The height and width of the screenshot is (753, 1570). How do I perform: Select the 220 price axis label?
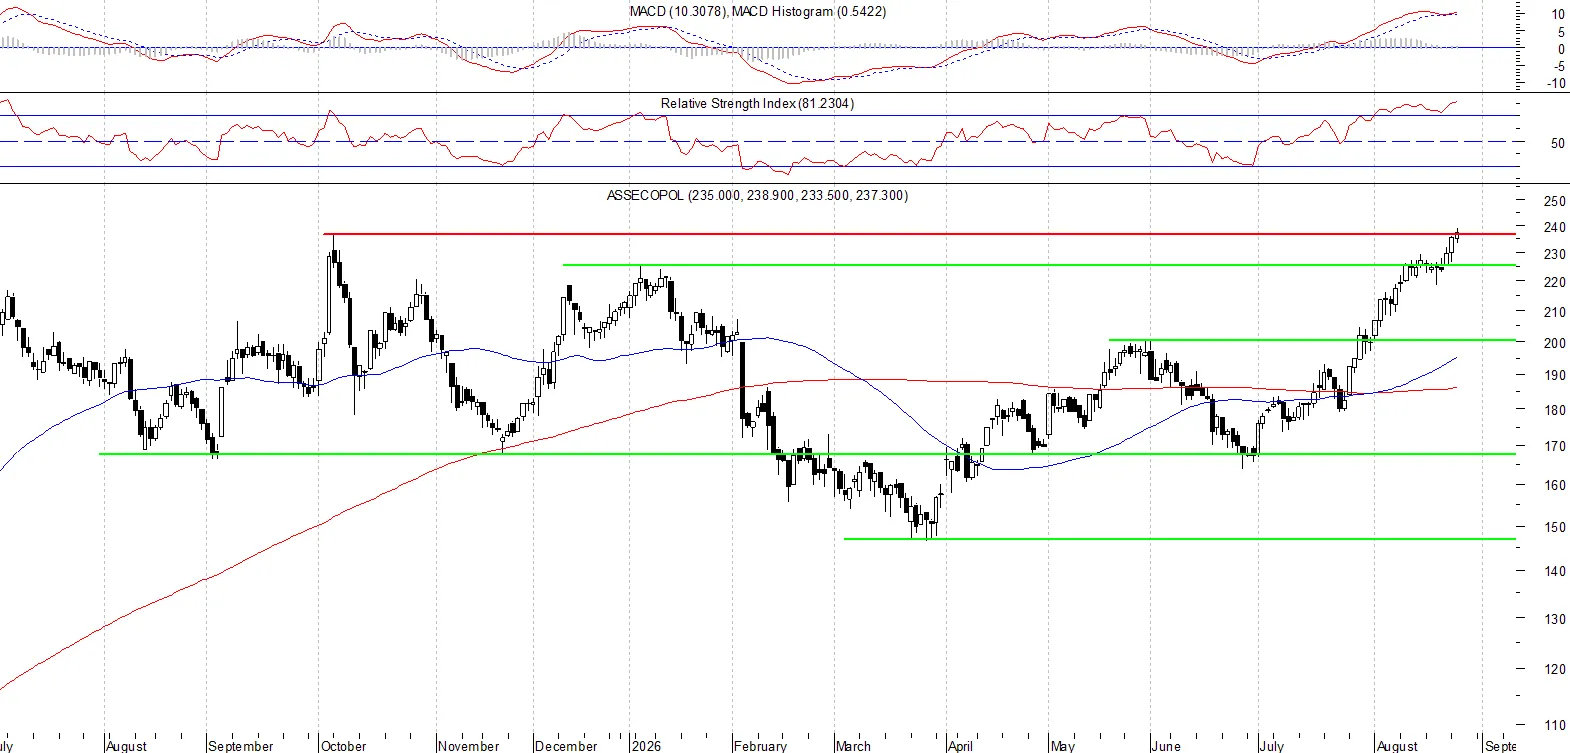tap(1555, 283)
